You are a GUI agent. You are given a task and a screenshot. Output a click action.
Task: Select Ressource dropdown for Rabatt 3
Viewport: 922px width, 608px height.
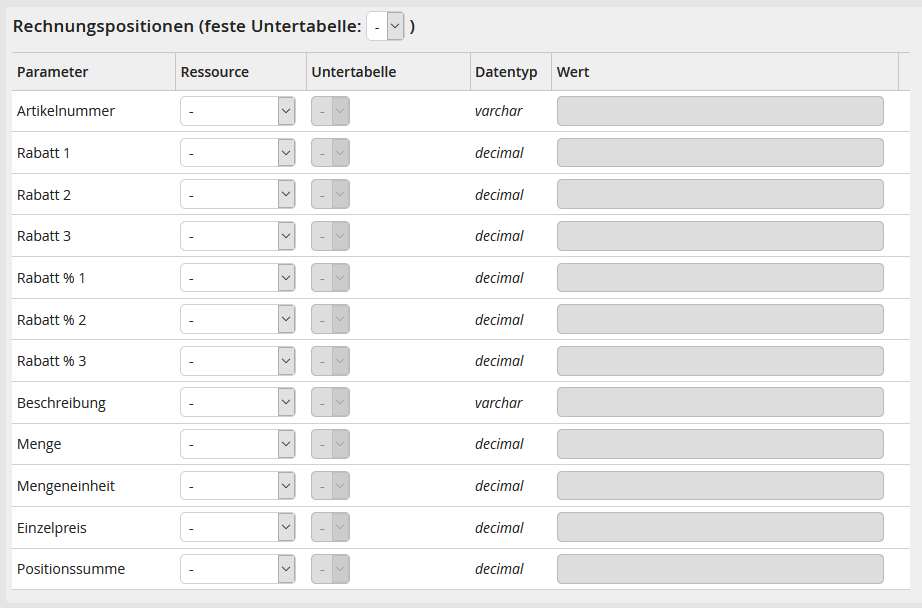click(238, 236)
